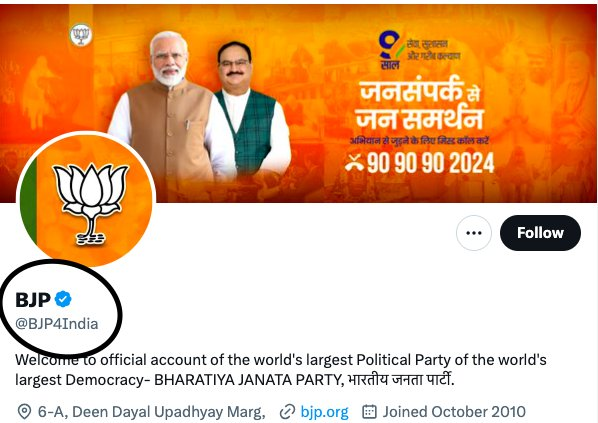Click the green stripe on profile picture

pos(29,202)
